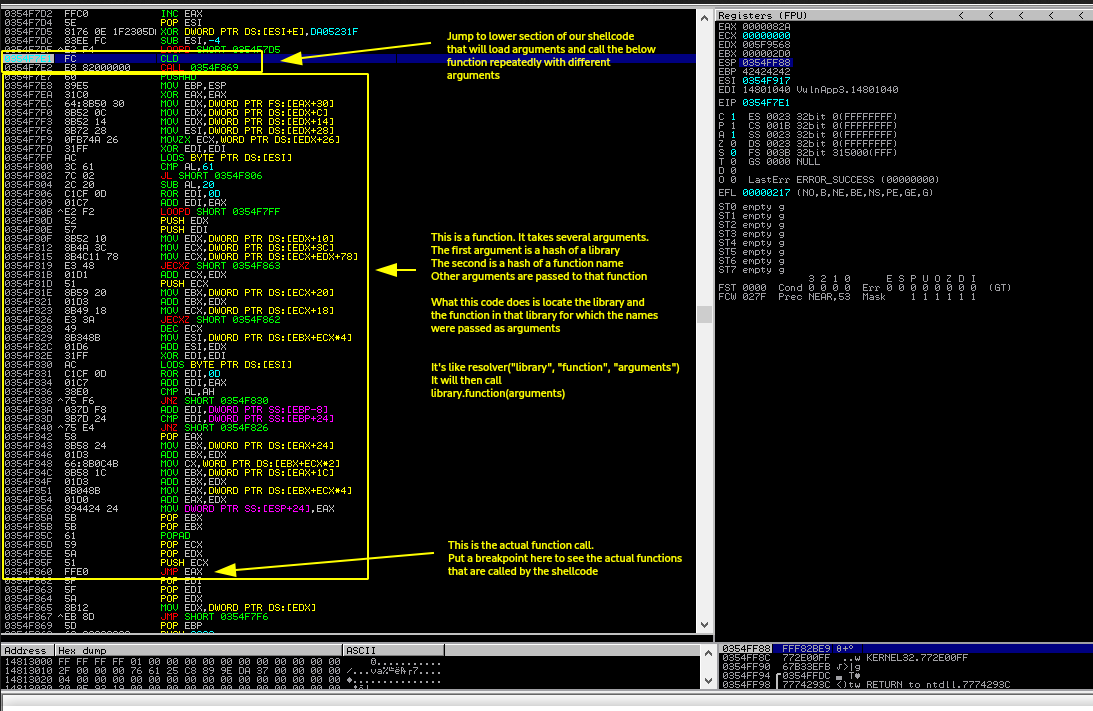Screen dimensions: 1093x711
Task: Toggle the P parity flag value
Action: click(733, 126)
